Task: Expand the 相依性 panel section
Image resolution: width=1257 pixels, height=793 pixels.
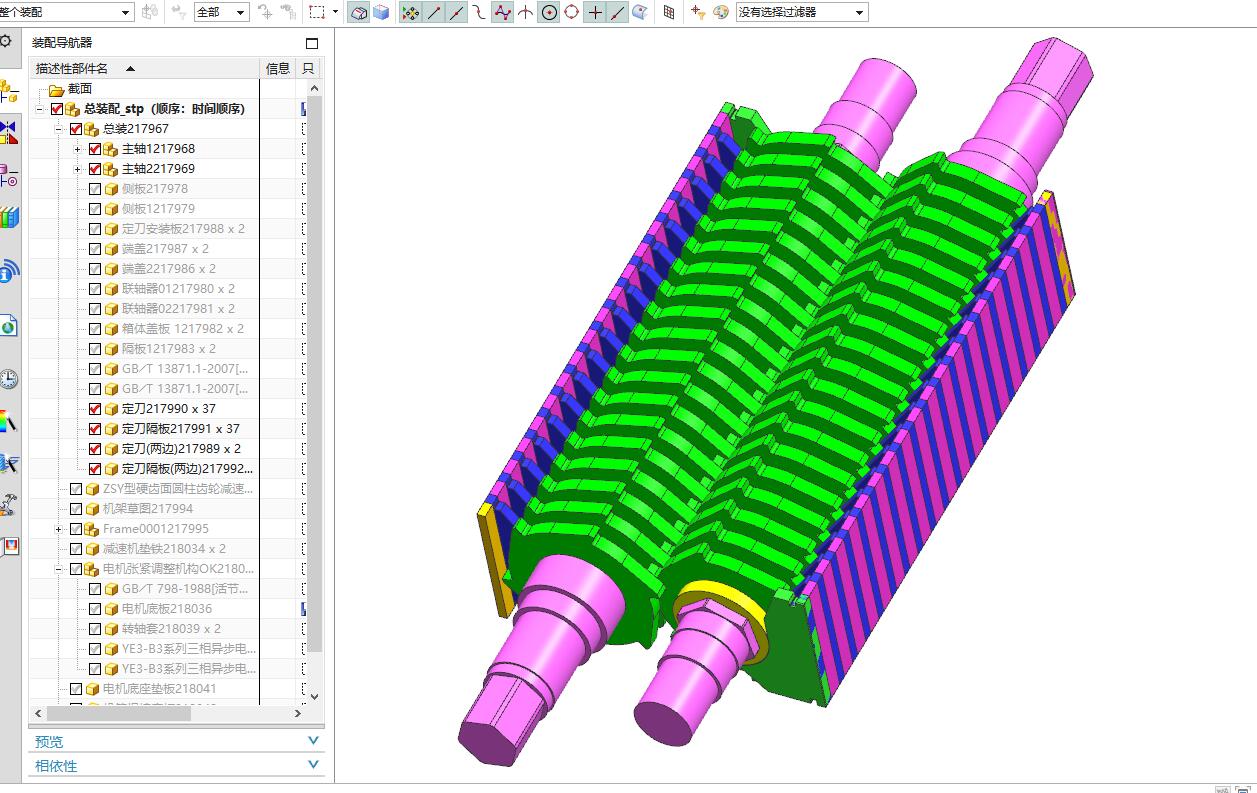Action: tap(176, 766)
